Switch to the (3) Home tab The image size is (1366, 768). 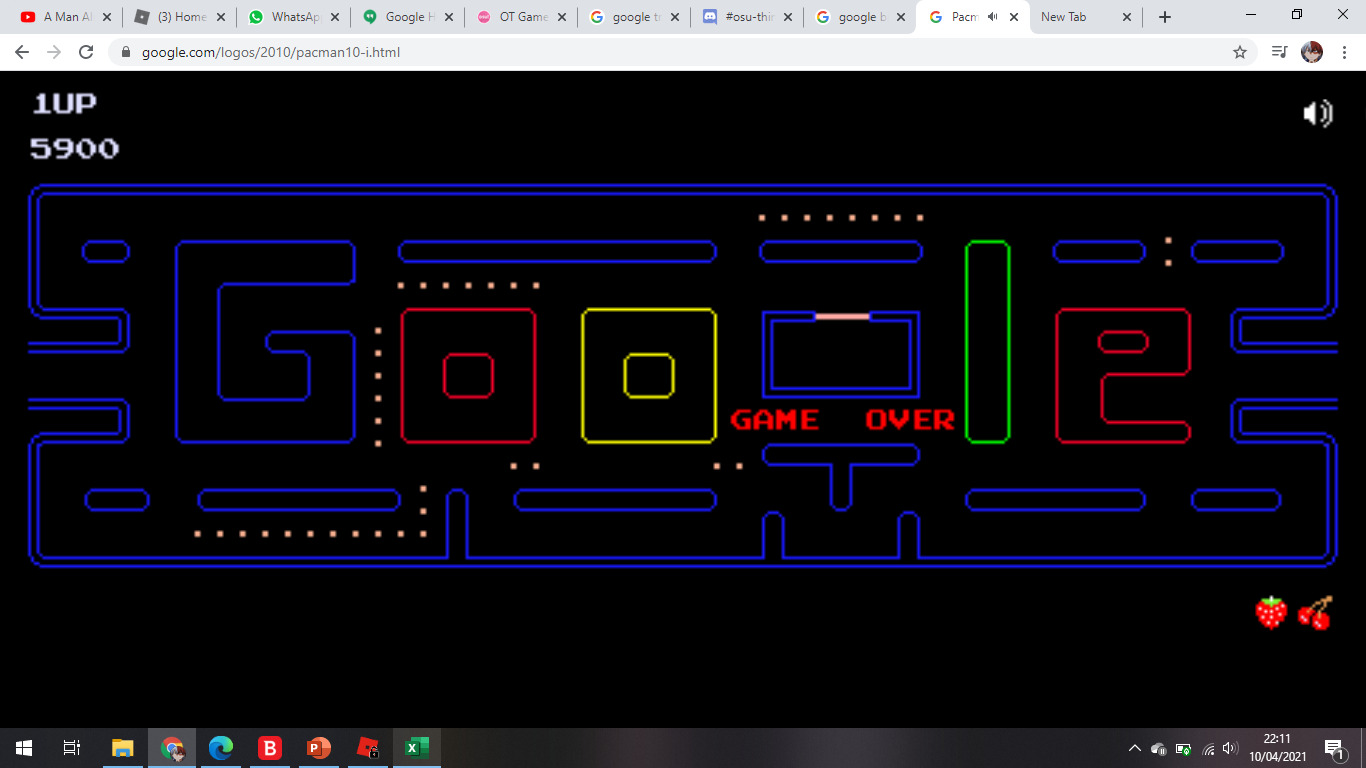(x=182, y=17)
